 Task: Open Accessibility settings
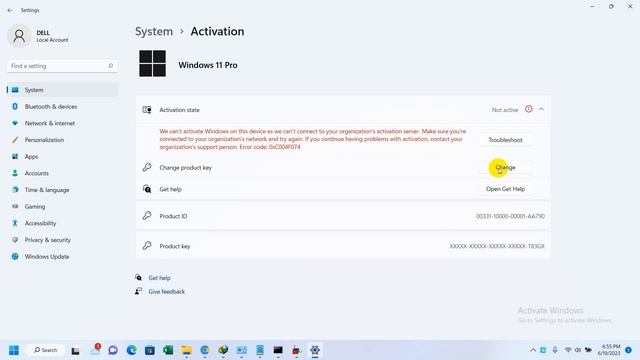(x=62, y=223)
